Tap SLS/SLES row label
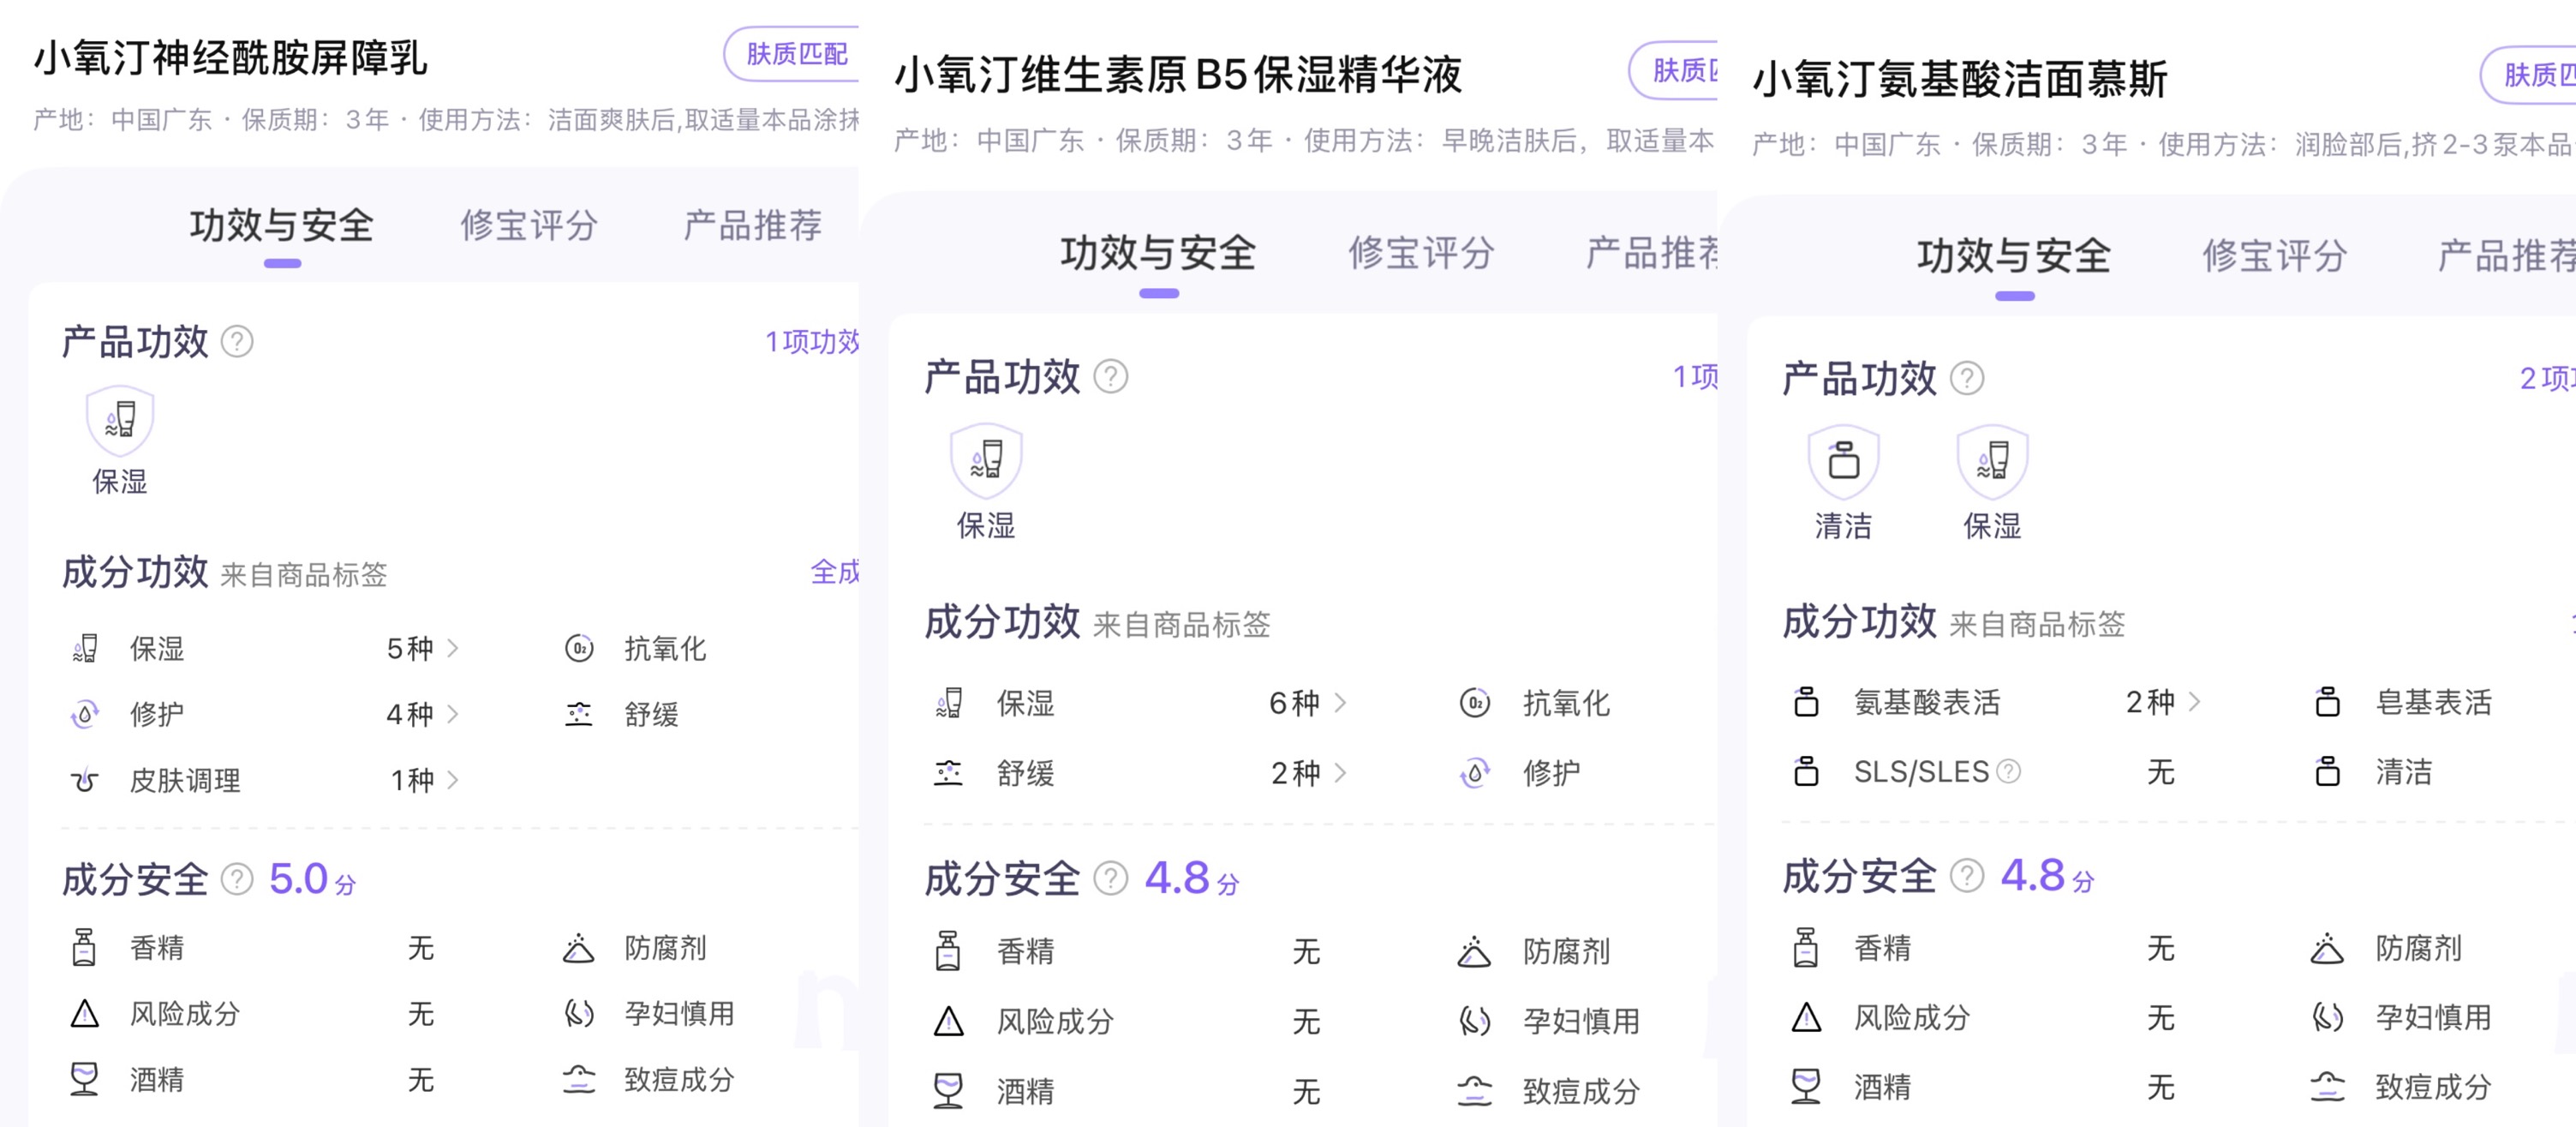 pyautogui.click(x=1921, y=771)
